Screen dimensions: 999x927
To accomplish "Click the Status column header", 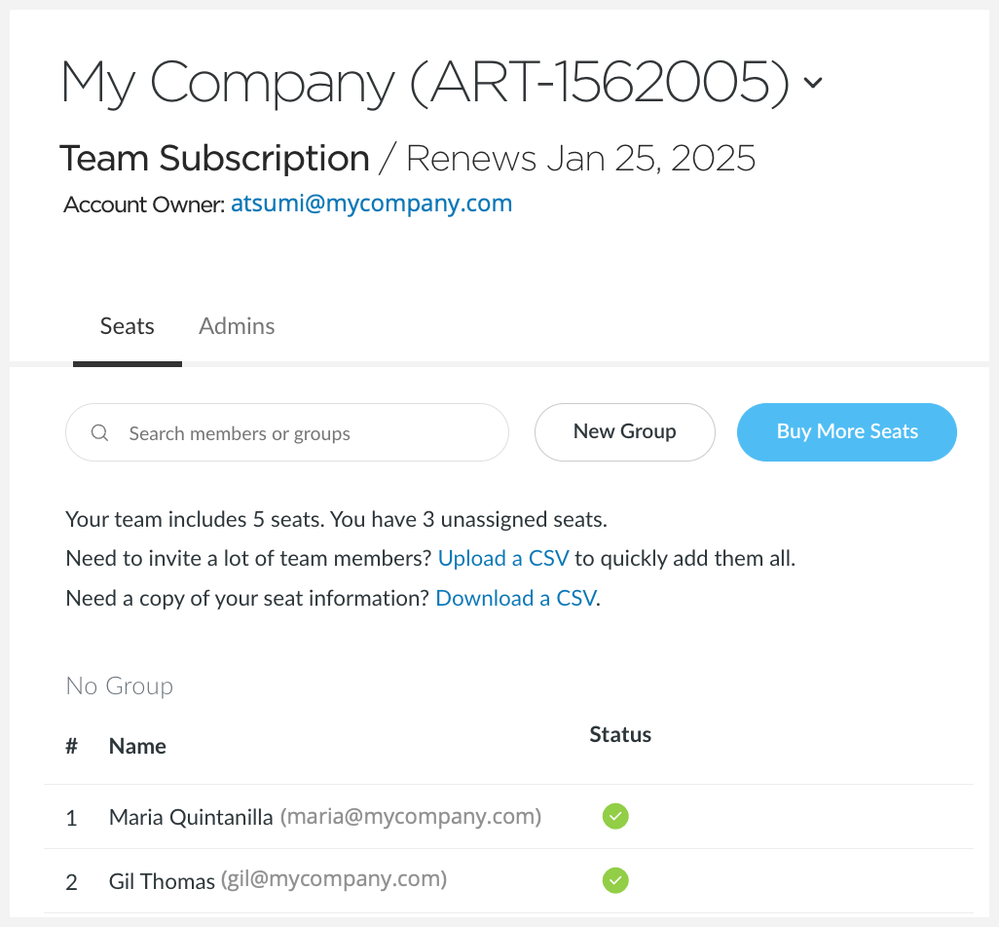I will click(x=620, y=735).
